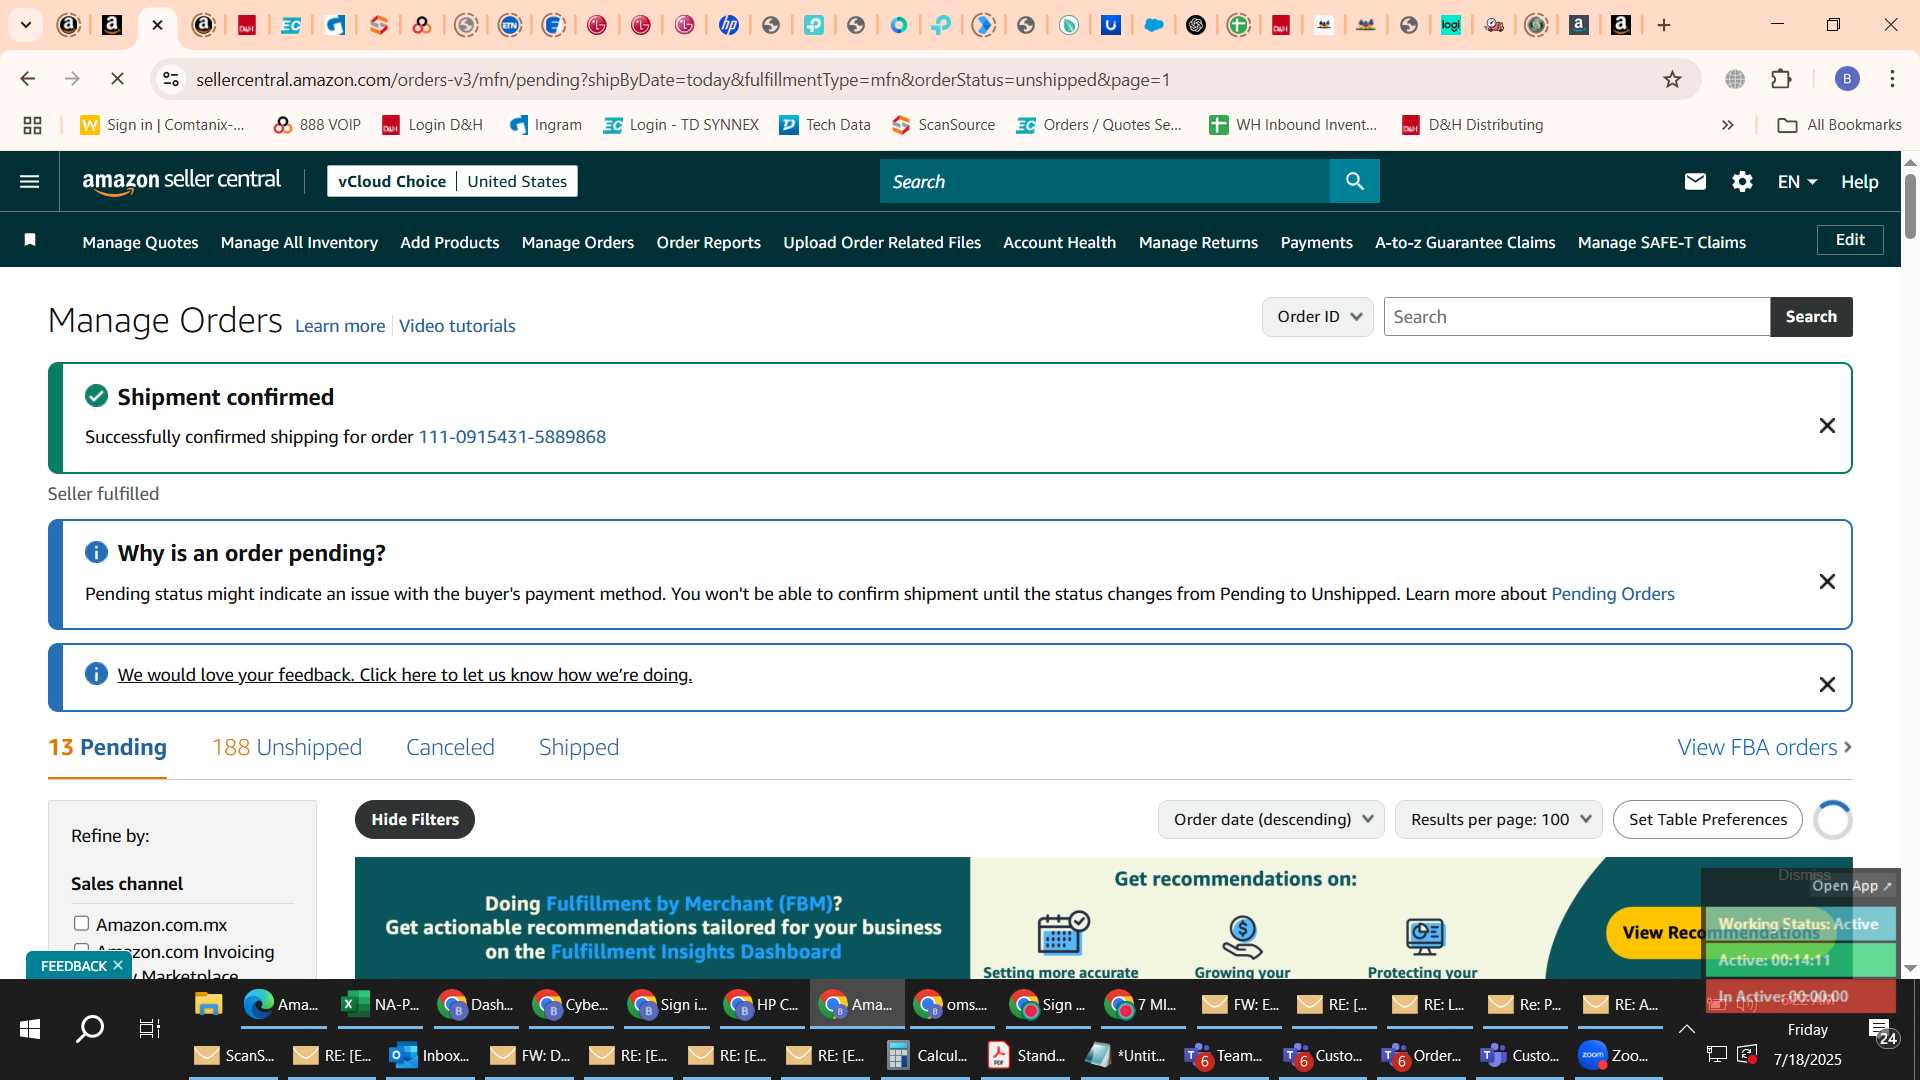Open the Order ID search type dropdown
Viewport: 1920px width, 1080px height.
point(1317,317)
